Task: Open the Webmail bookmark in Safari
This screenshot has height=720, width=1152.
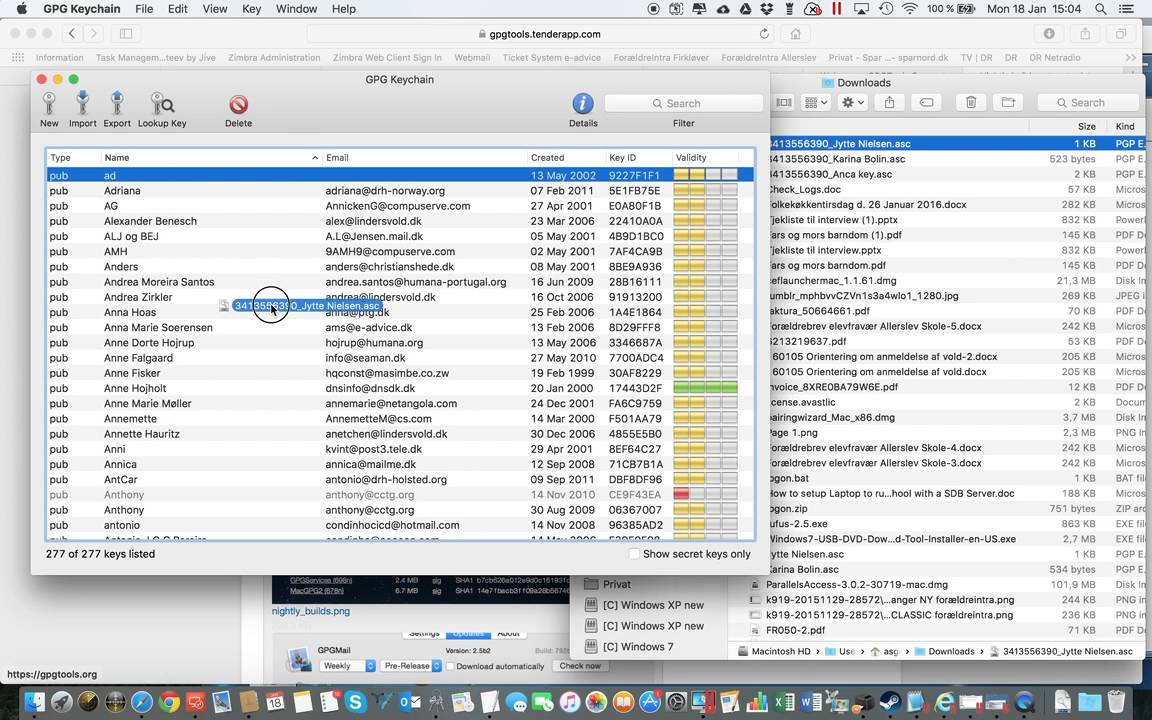Action: tap(472, 57)
